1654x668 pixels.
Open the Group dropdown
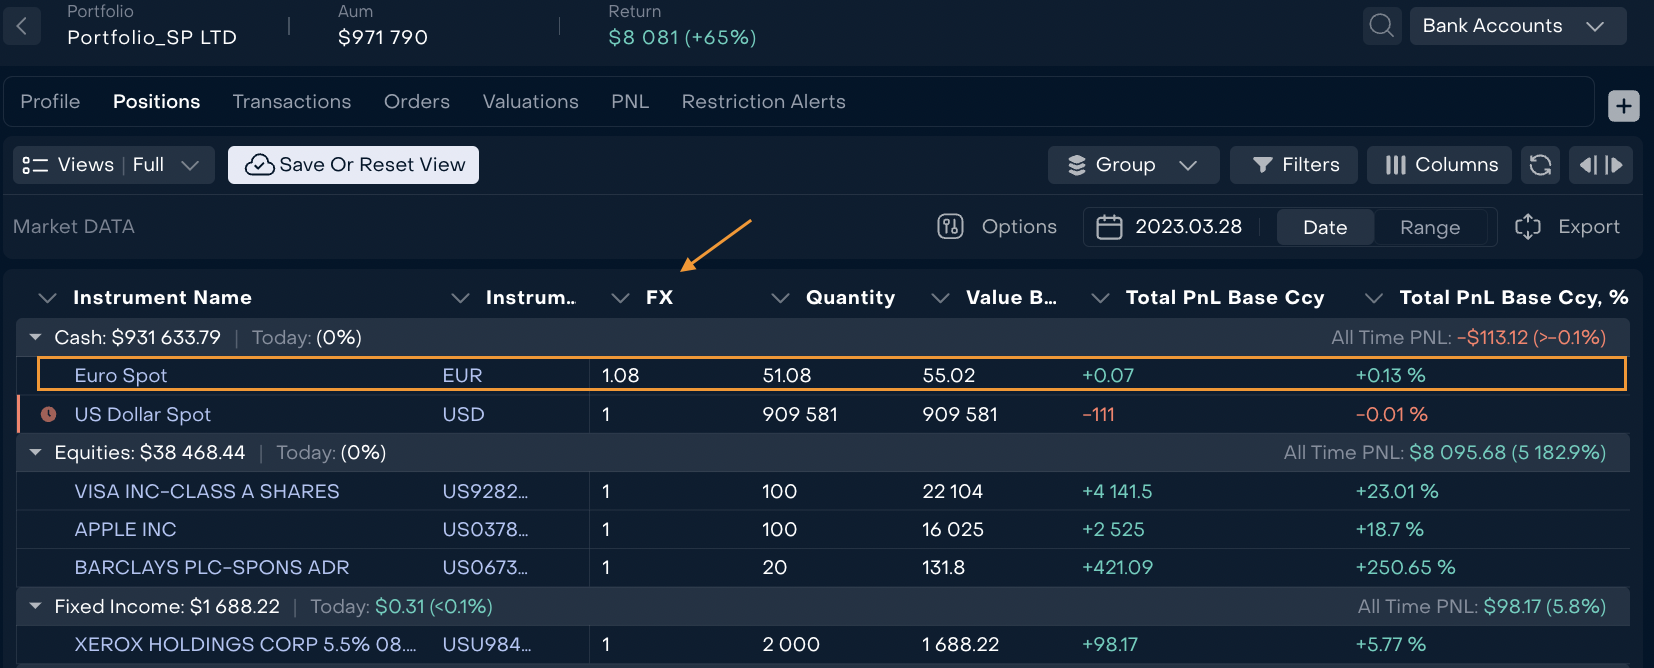[x=1132, y=165]
